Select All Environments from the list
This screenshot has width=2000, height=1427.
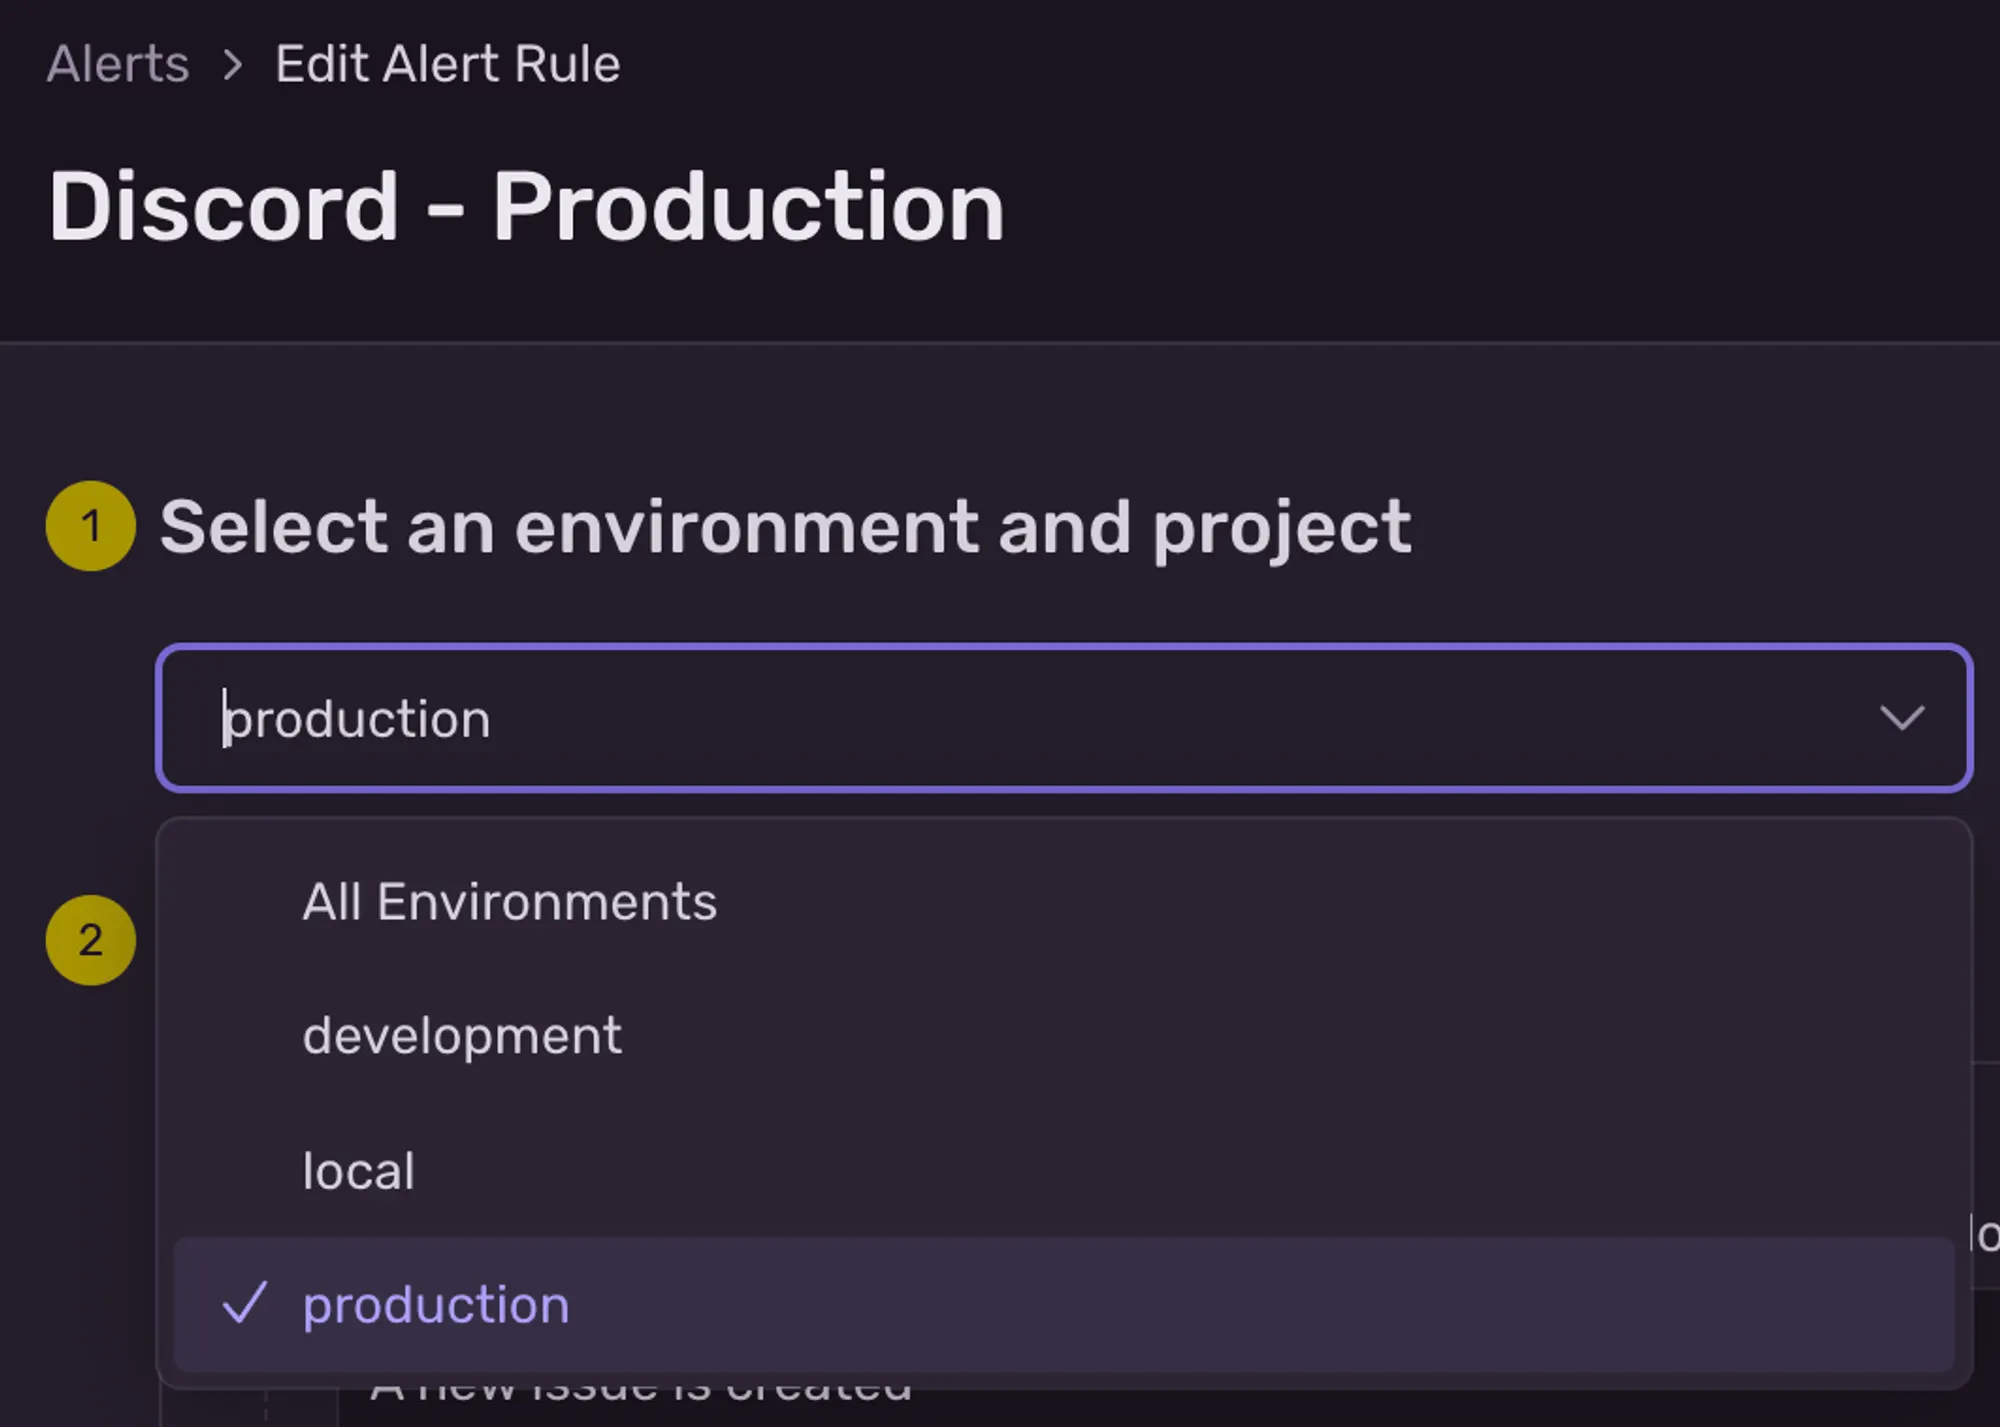pos(509,902)
